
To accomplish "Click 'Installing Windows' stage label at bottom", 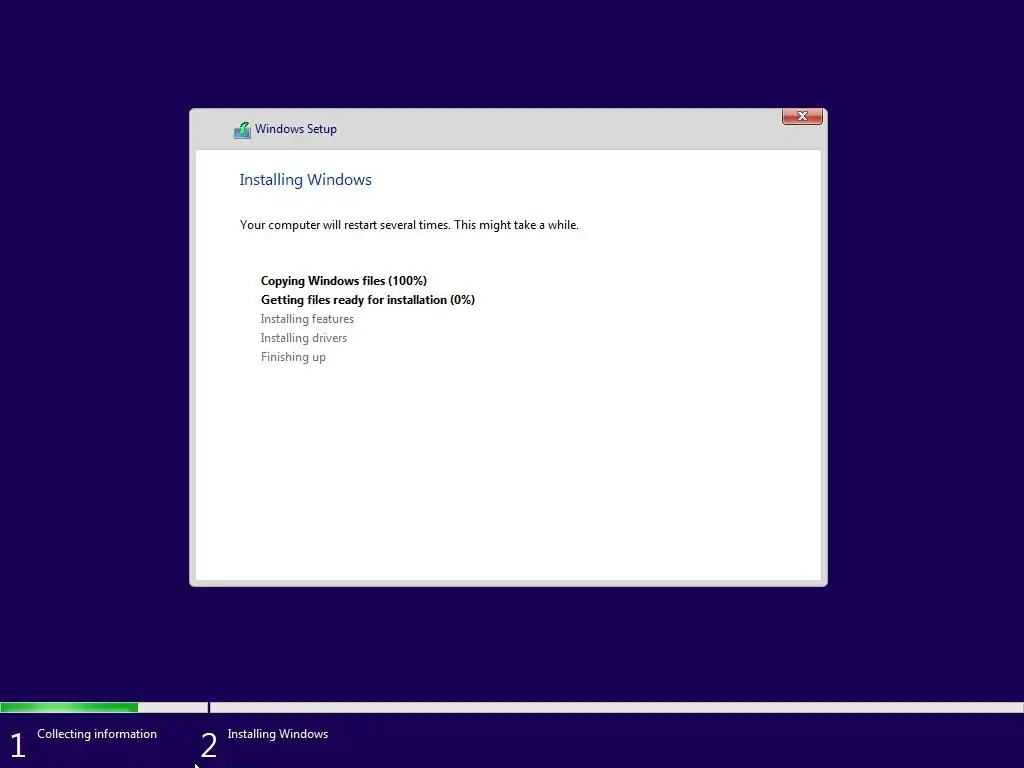I will 278,734.
